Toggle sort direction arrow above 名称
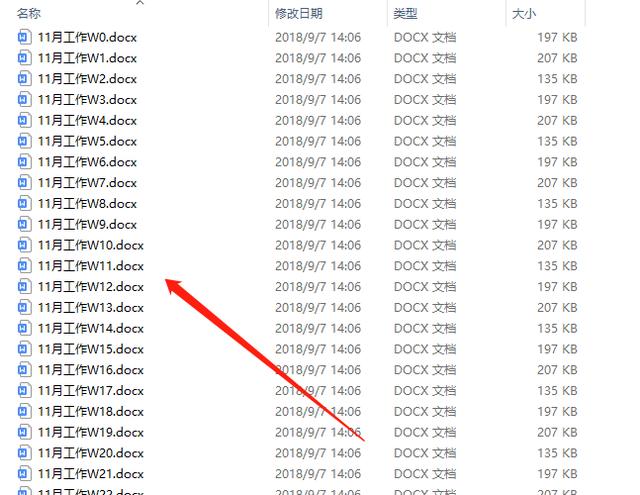This screenshot has width=640, height=495. click(140, 3)
